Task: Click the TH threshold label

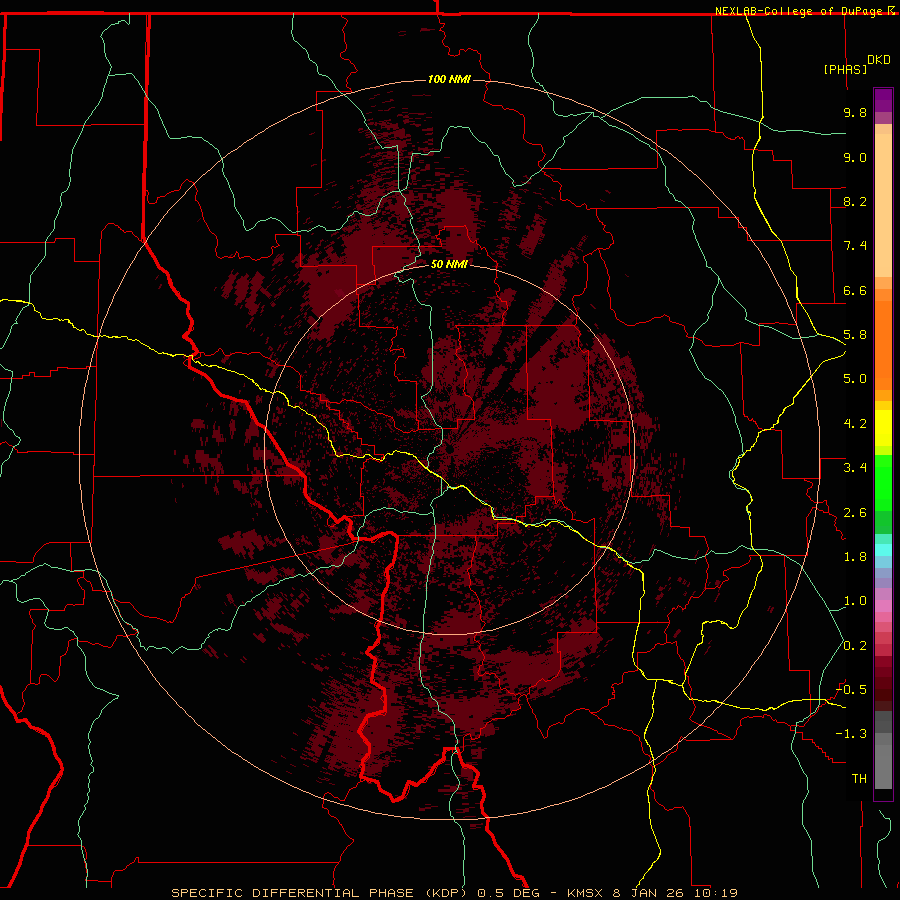Action: [859, 779]
